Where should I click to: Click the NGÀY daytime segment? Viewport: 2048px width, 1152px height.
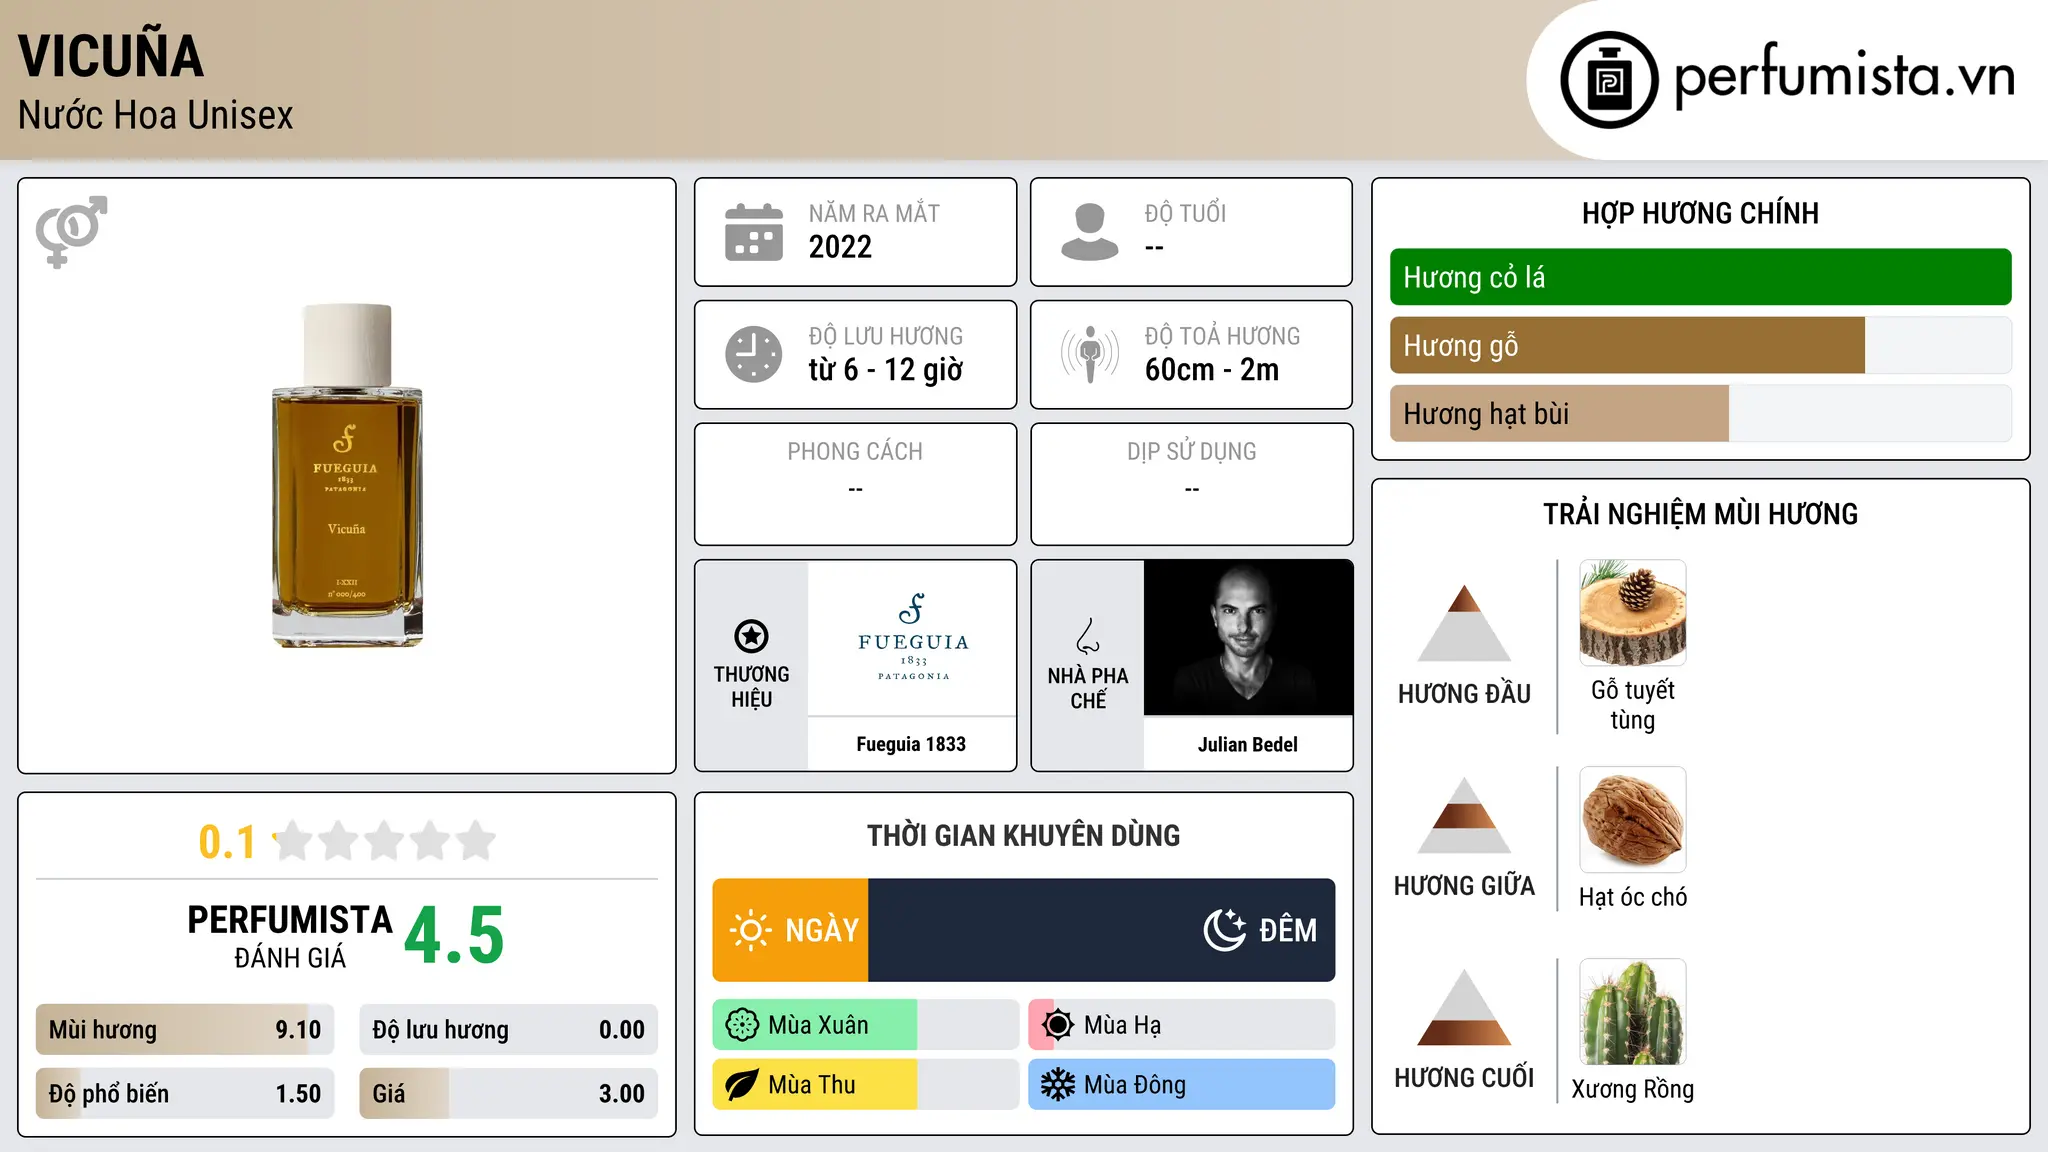[x=791, y=930]
